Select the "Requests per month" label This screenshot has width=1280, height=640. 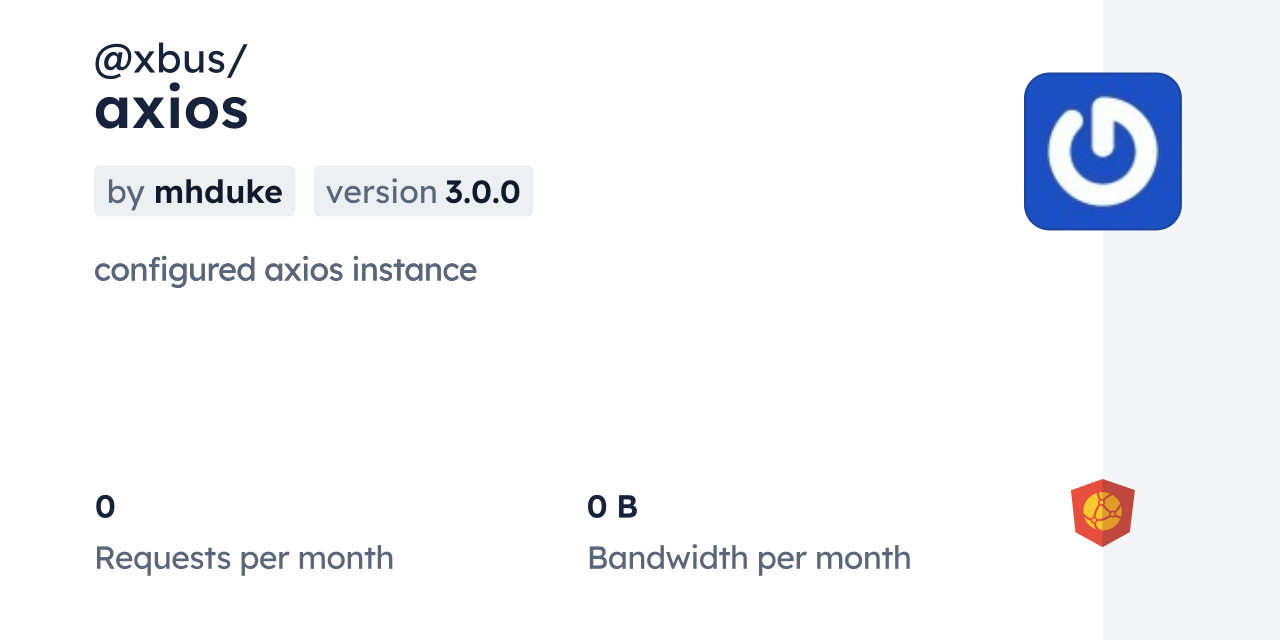click(x=244, y=558)
